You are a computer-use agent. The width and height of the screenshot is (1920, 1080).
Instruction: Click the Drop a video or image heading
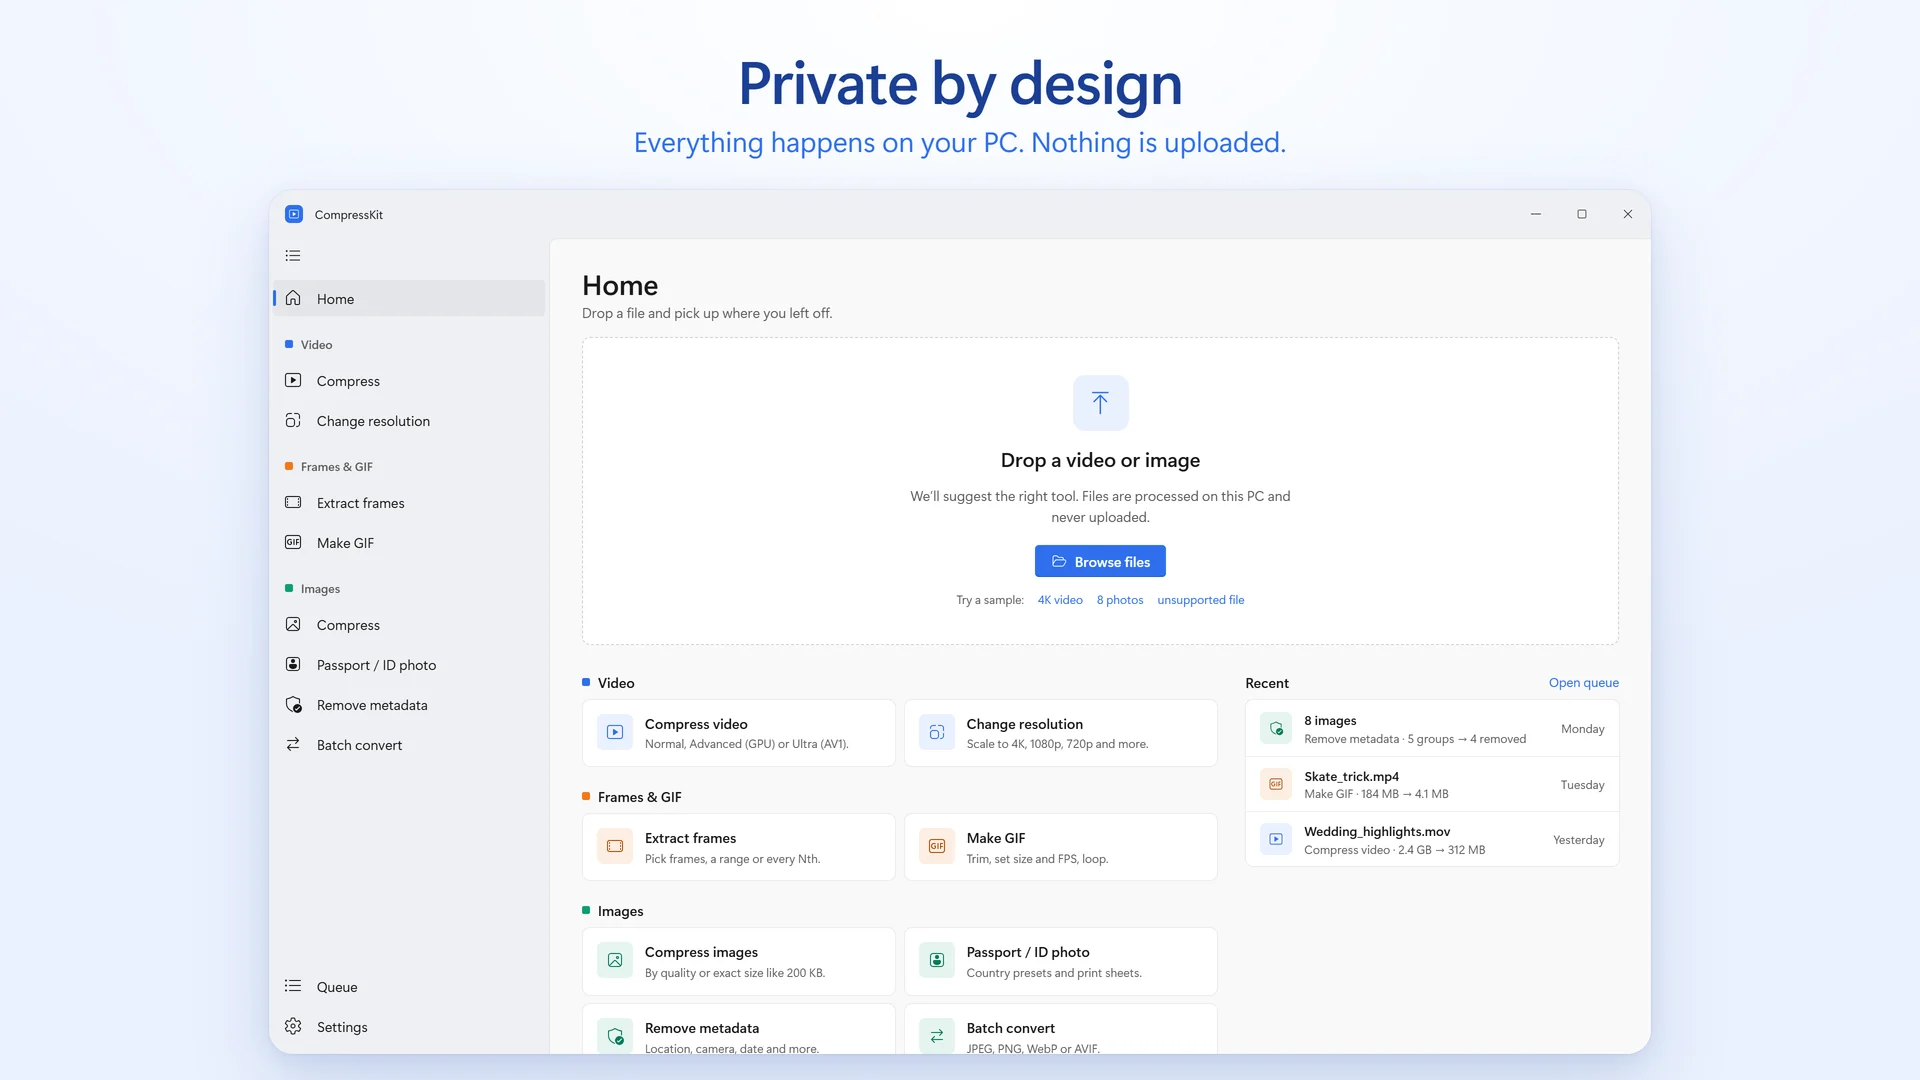1100,460
